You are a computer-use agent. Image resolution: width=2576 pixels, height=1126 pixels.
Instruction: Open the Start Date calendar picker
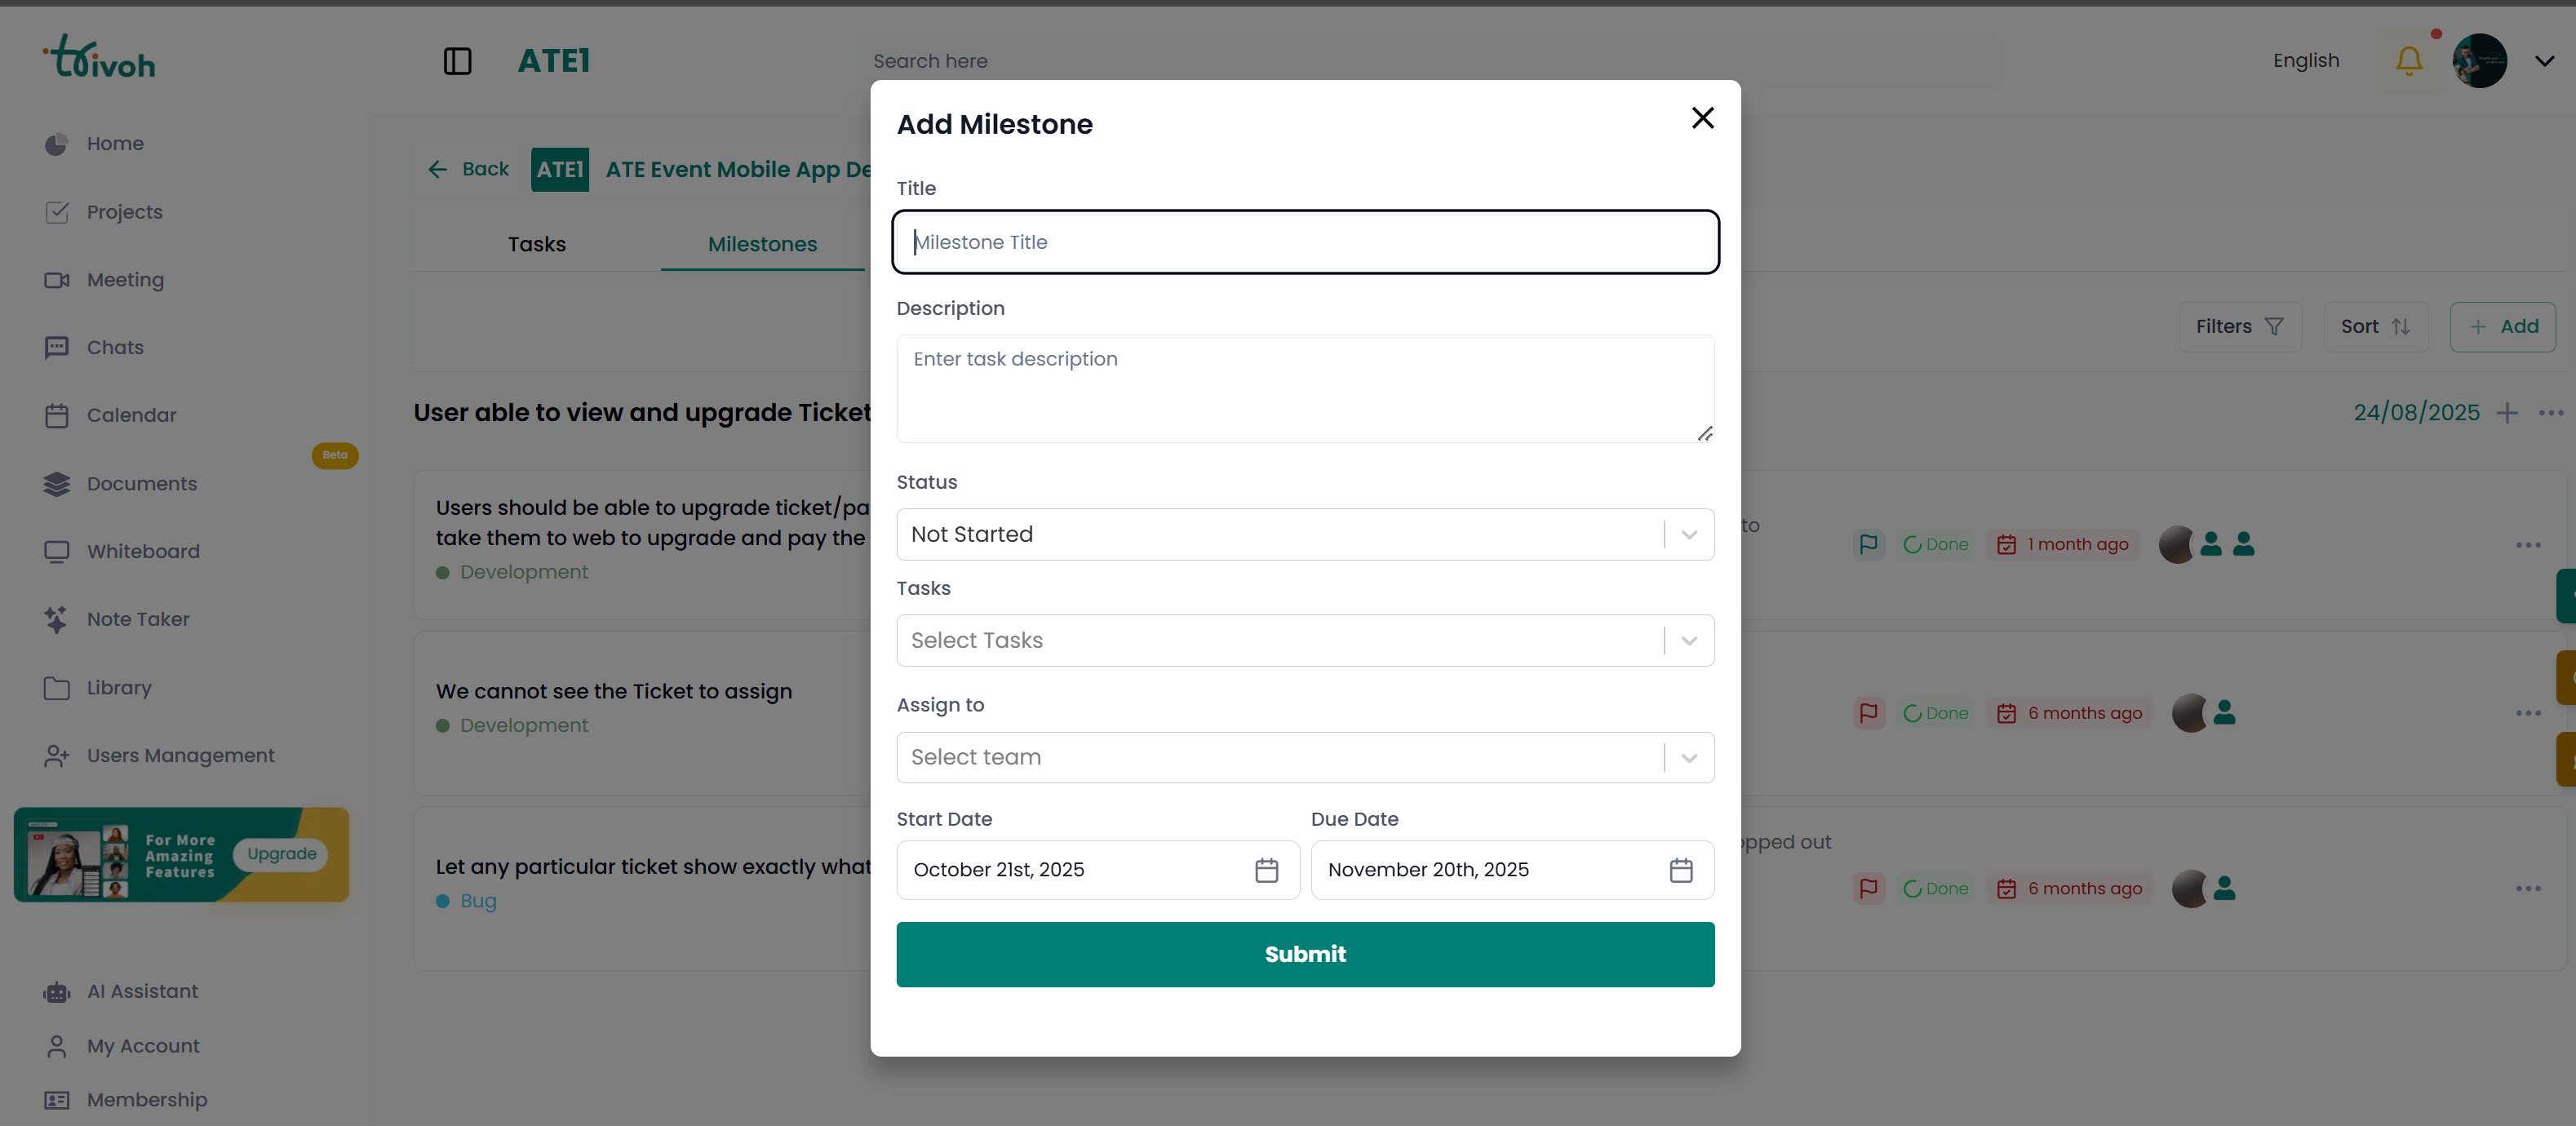1265,870
